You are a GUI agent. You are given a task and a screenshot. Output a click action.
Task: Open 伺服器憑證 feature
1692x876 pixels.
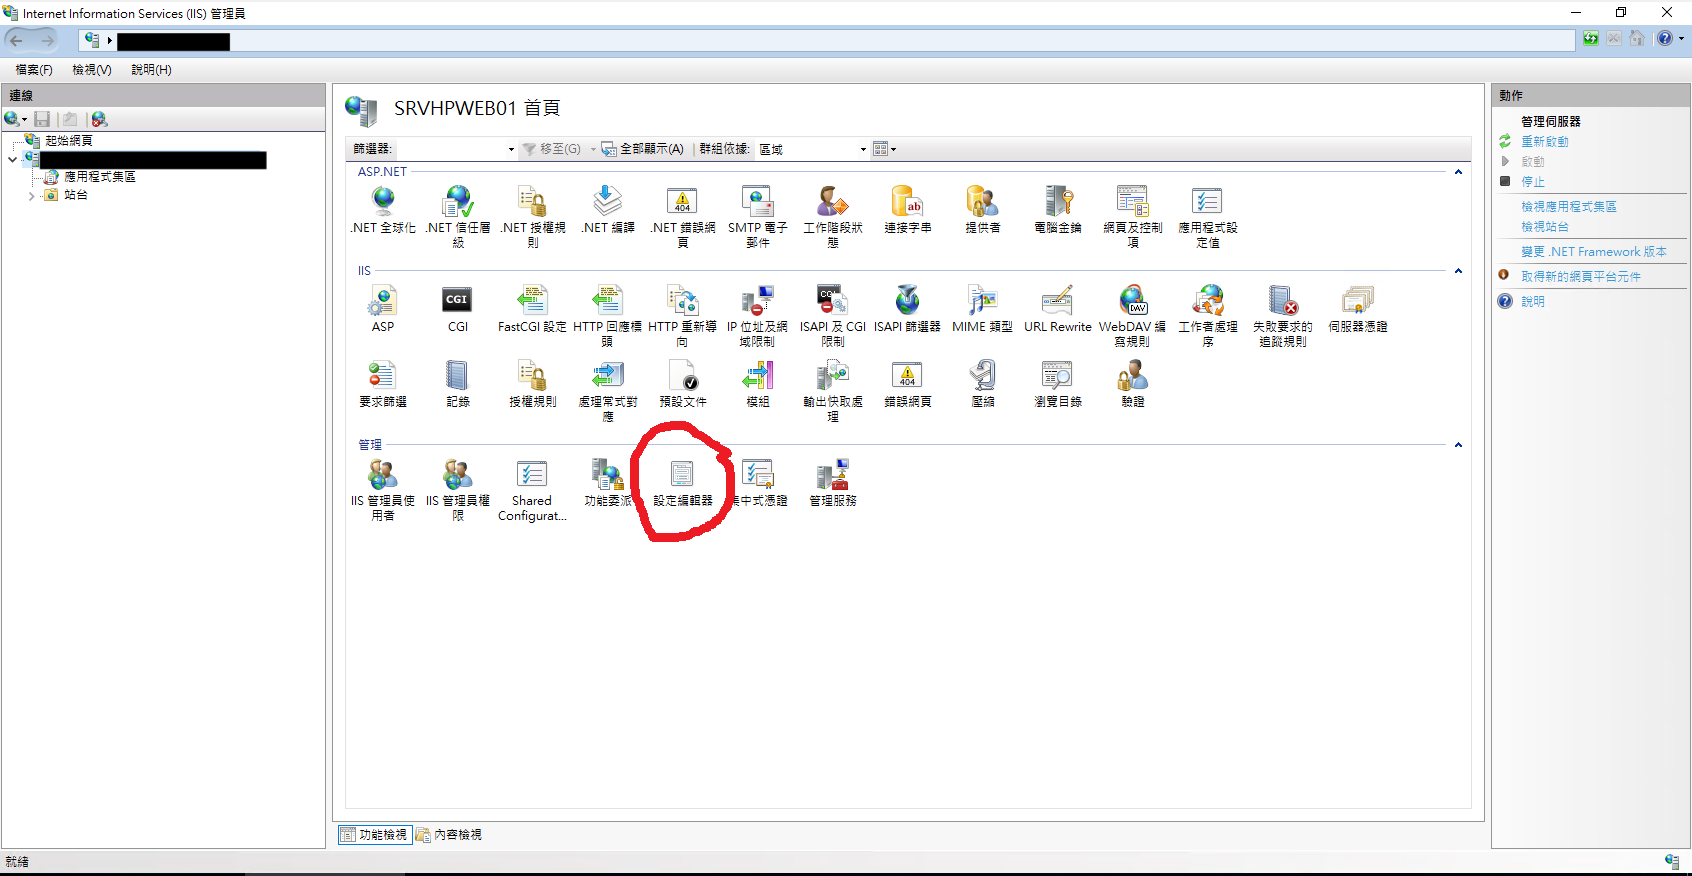pyautogui.click(x=1358, y=309)
